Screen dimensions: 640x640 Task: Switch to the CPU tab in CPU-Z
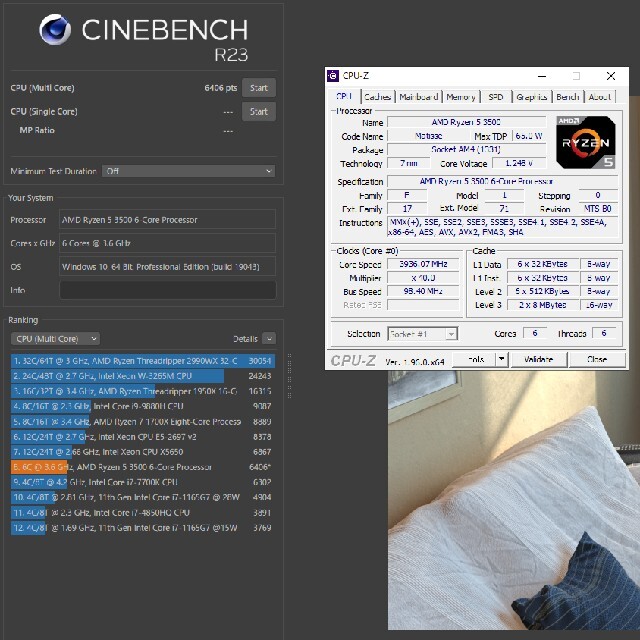(x=344, y=96)
